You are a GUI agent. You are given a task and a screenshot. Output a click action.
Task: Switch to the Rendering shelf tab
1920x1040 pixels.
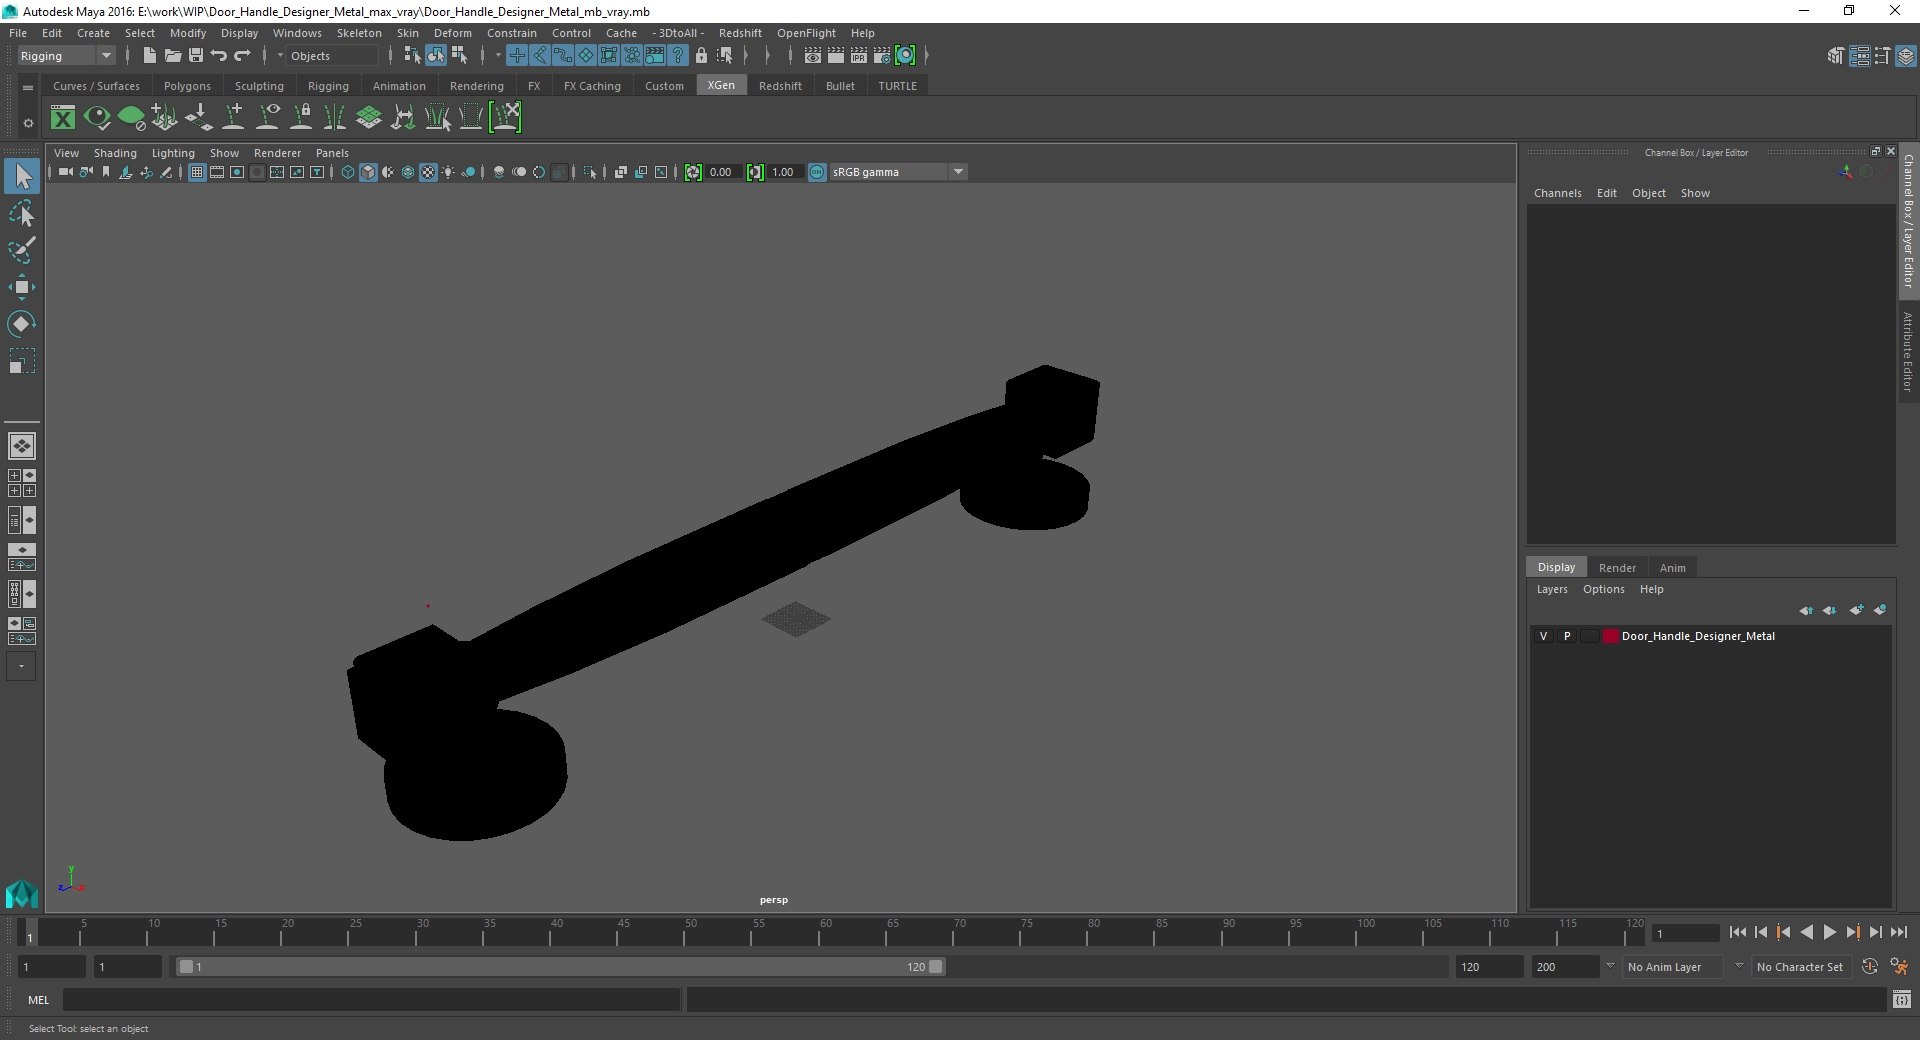477,86
